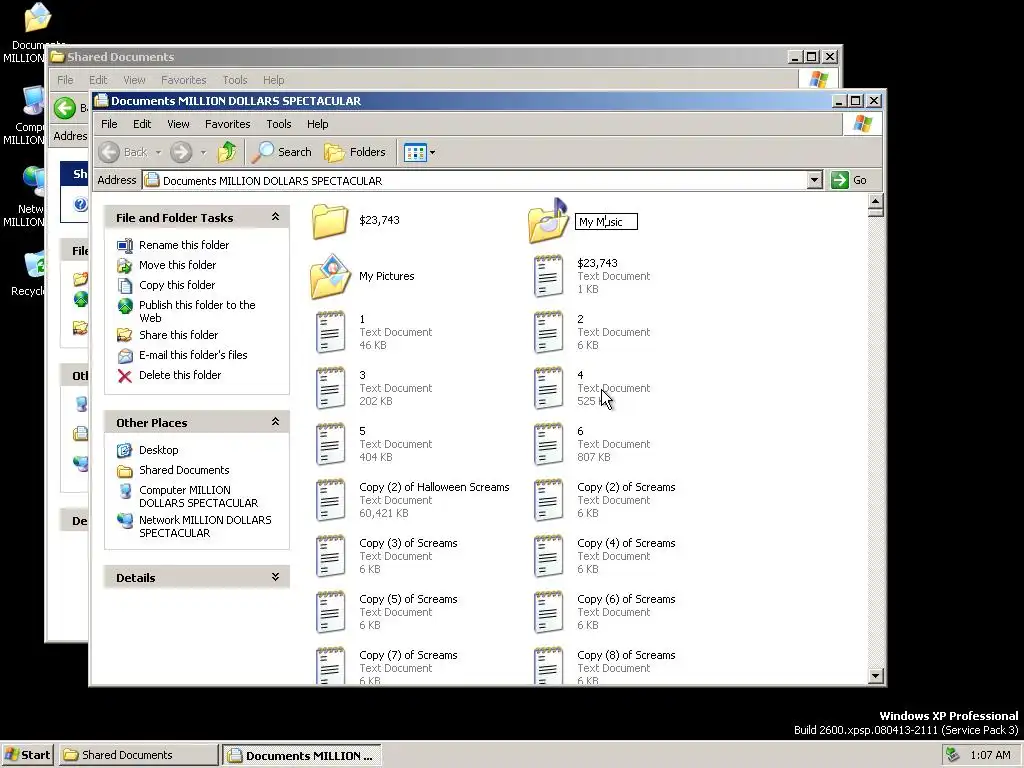Image resolution: width=1024 pixels, height=768 pixels.
Task: Click the taskbar clock showing 1:07 AM
Action: coord(990,755)
